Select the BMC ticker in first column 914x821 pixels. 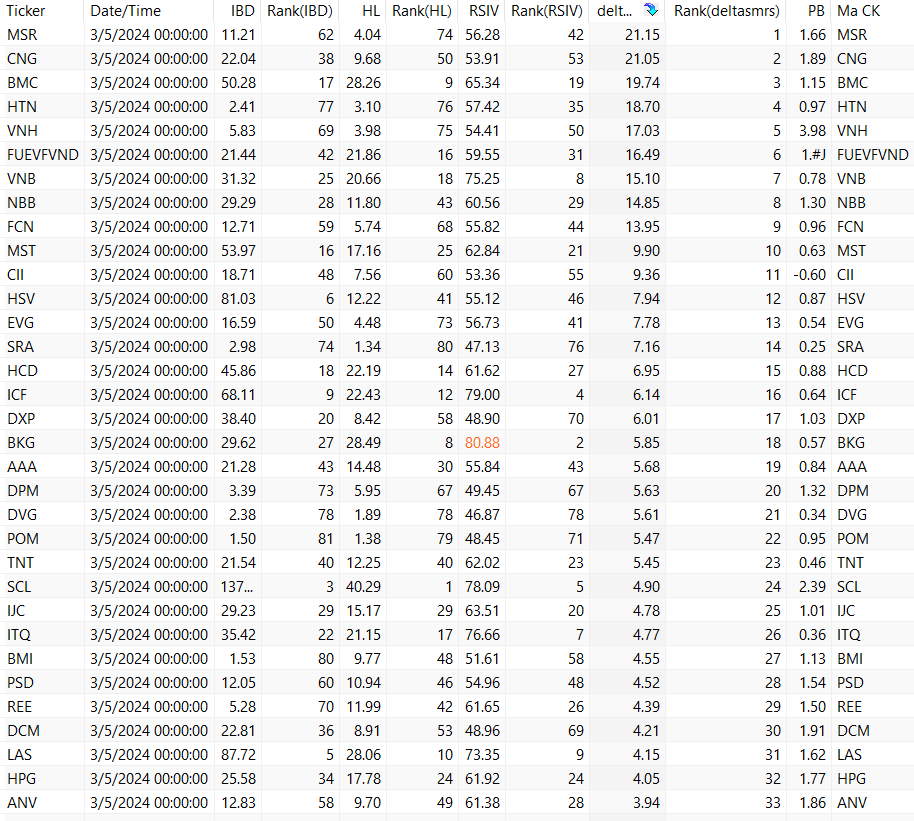pyautogui.click(x=23, y=83)
